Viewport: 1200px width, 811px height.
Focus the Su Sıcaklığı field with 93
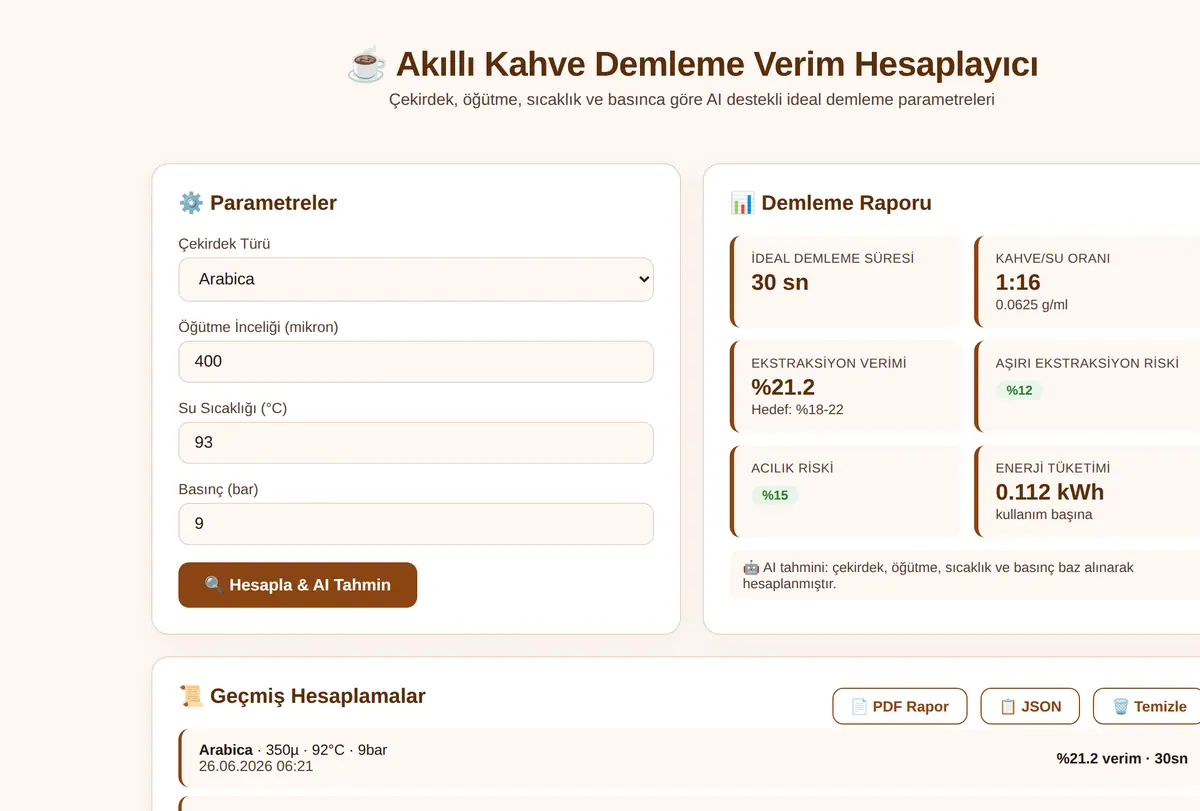pyautogui.click(x=416, y=442)
